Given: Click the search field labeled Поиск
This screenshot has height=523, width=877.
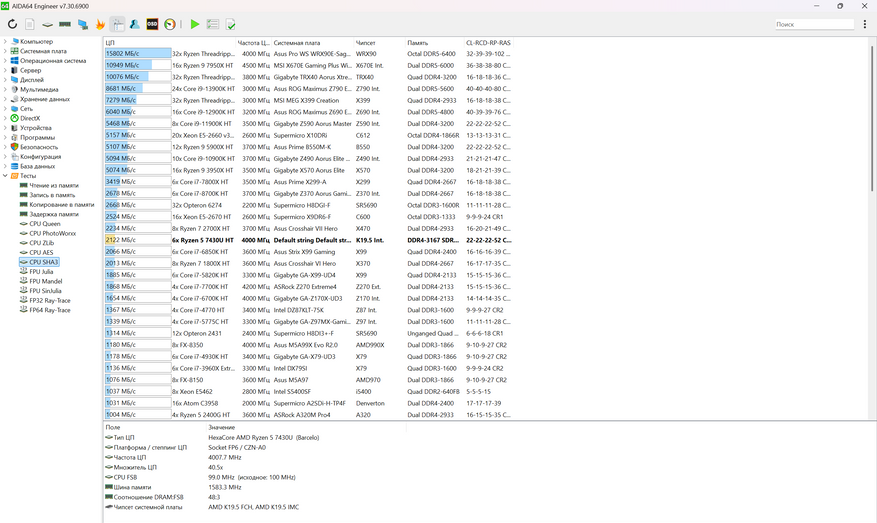Looking at the screenshot, I should click(814, 24).
